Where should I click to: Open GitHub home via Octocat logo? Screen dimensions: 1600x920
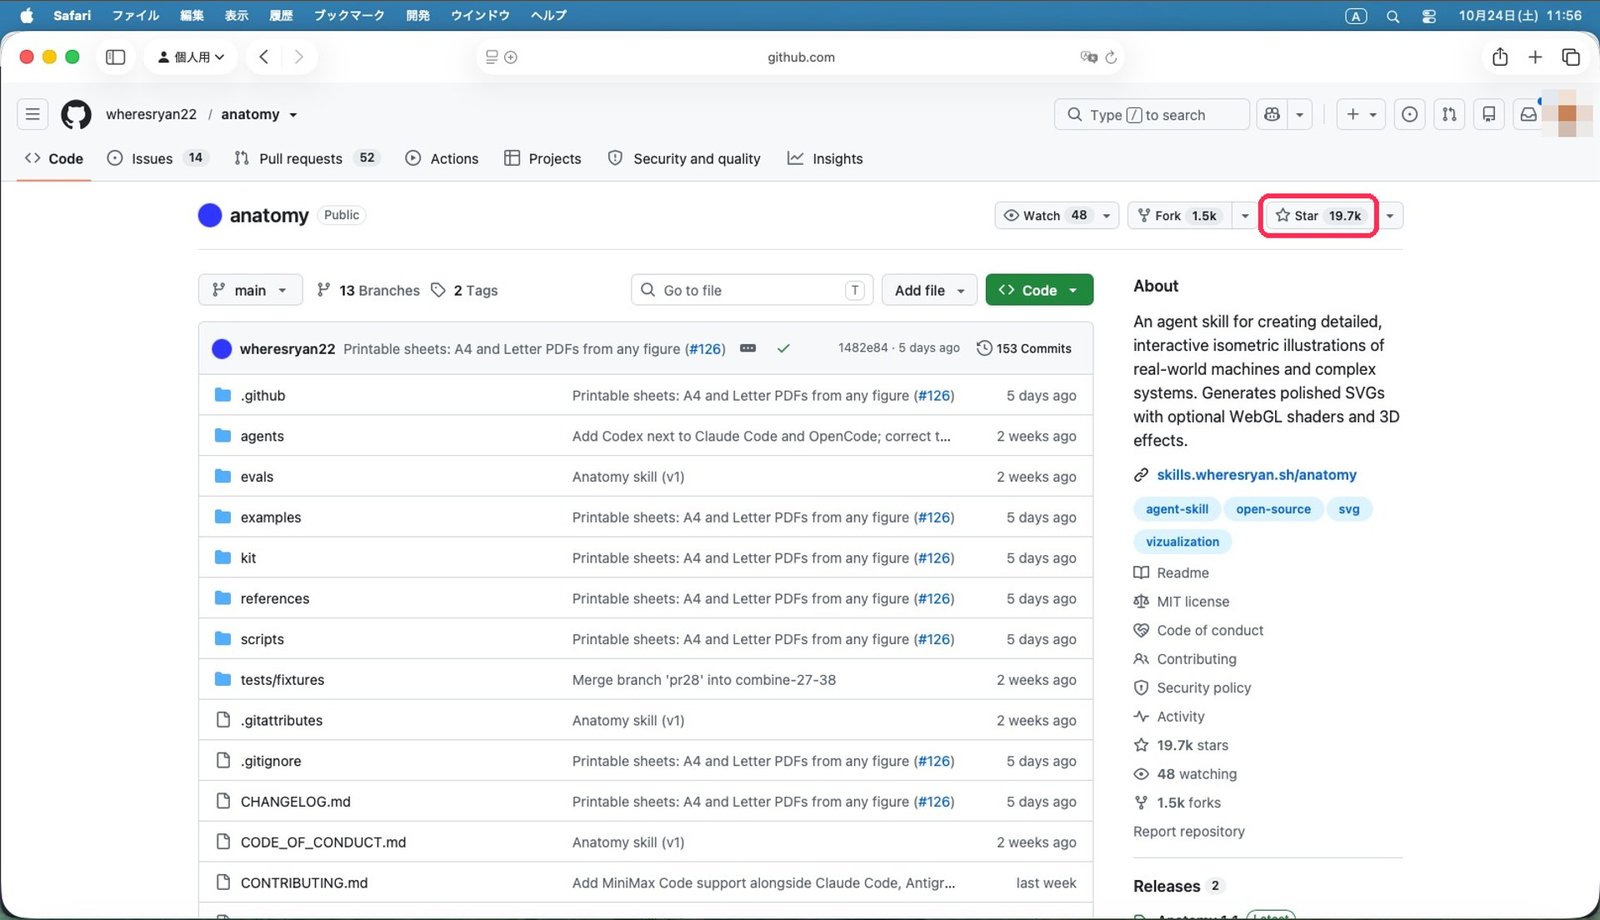pos(76,115)
